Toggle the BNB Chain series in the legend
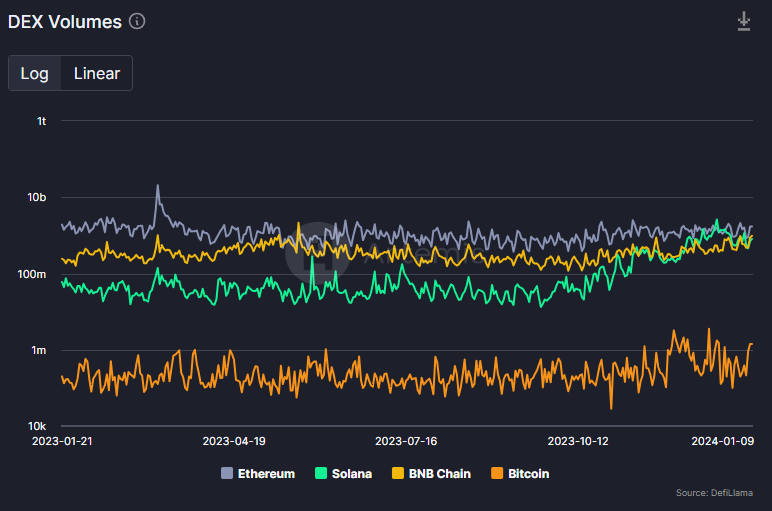Image resolution: width=772 pixels, height=511 pixels. (x=431, y=474)
